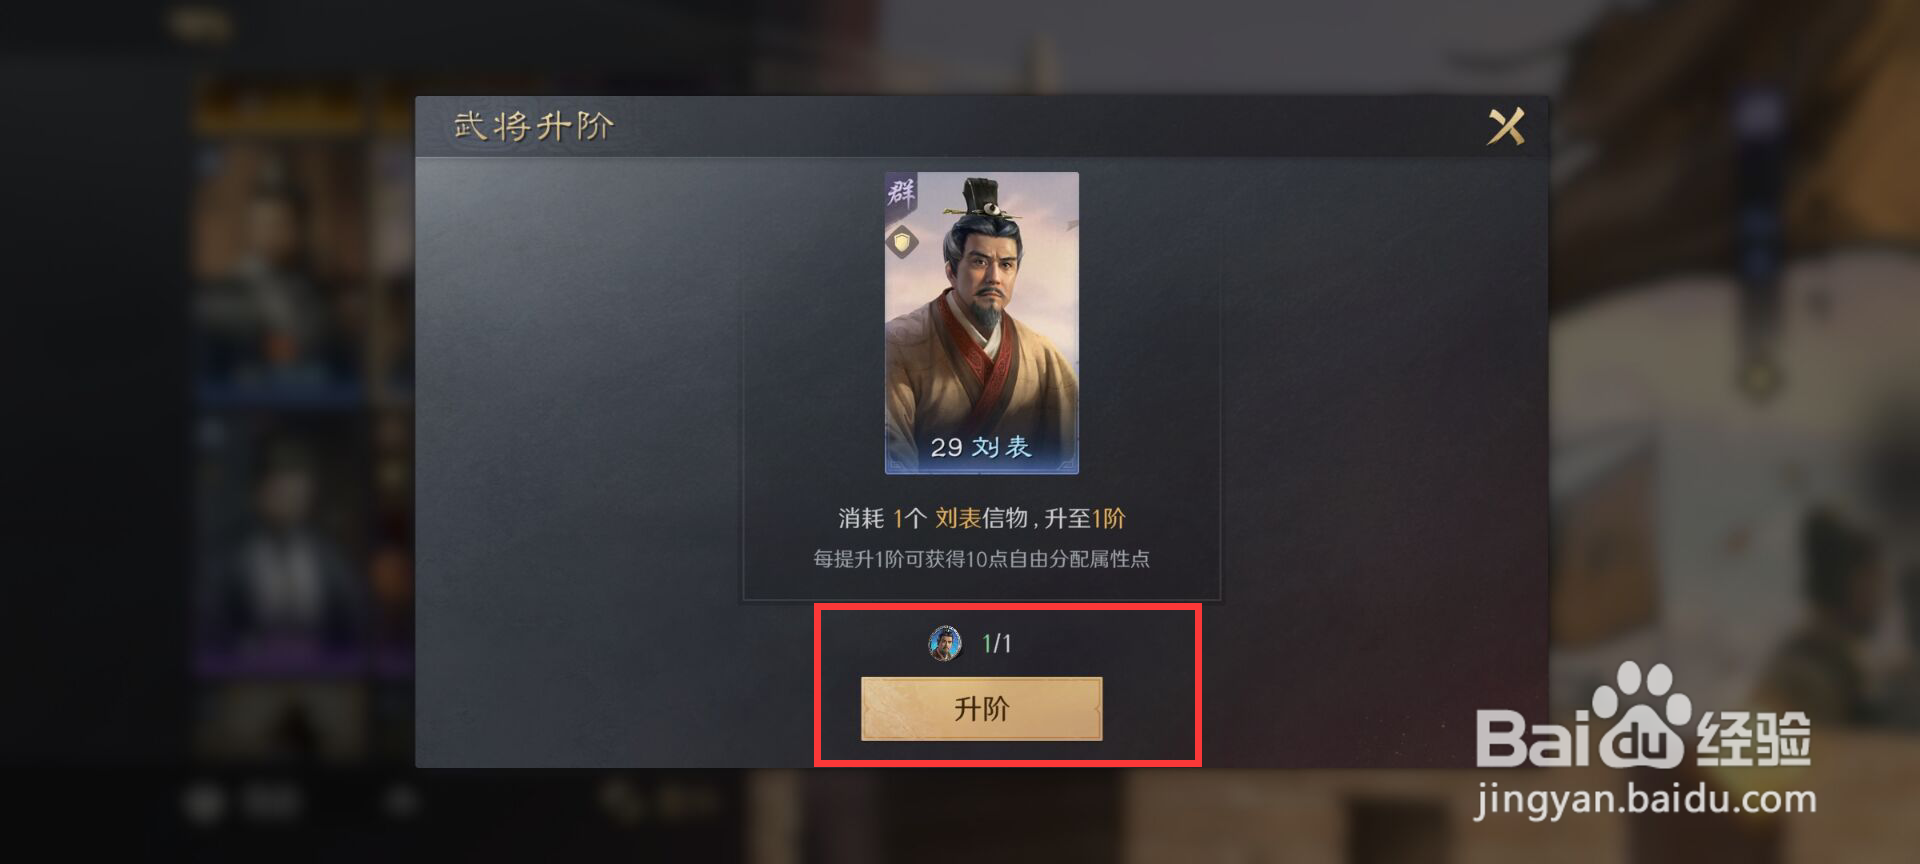Tap hint text about 10点自由分配属性点
The height and width of the screenshot is (864, 1920).
click(x=981, y=559)
